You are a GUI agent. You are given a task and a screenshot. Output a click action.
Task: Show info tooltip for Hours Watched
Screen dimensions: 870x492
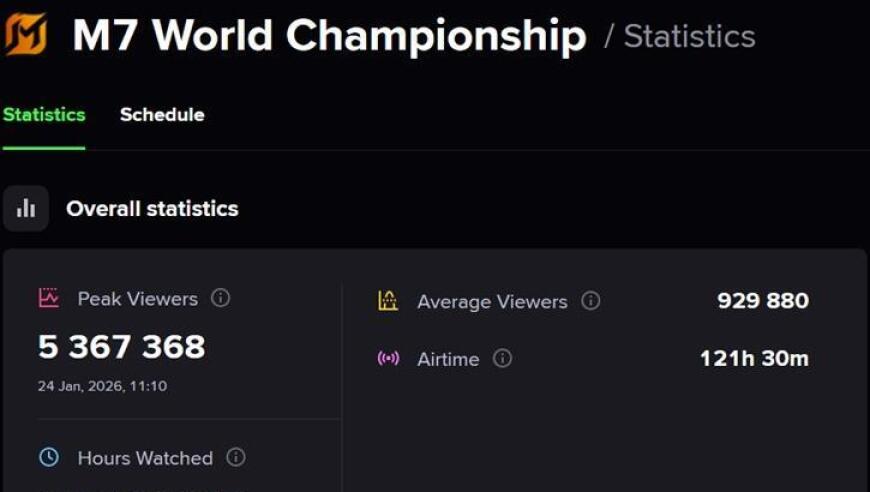tap(236, 457)
